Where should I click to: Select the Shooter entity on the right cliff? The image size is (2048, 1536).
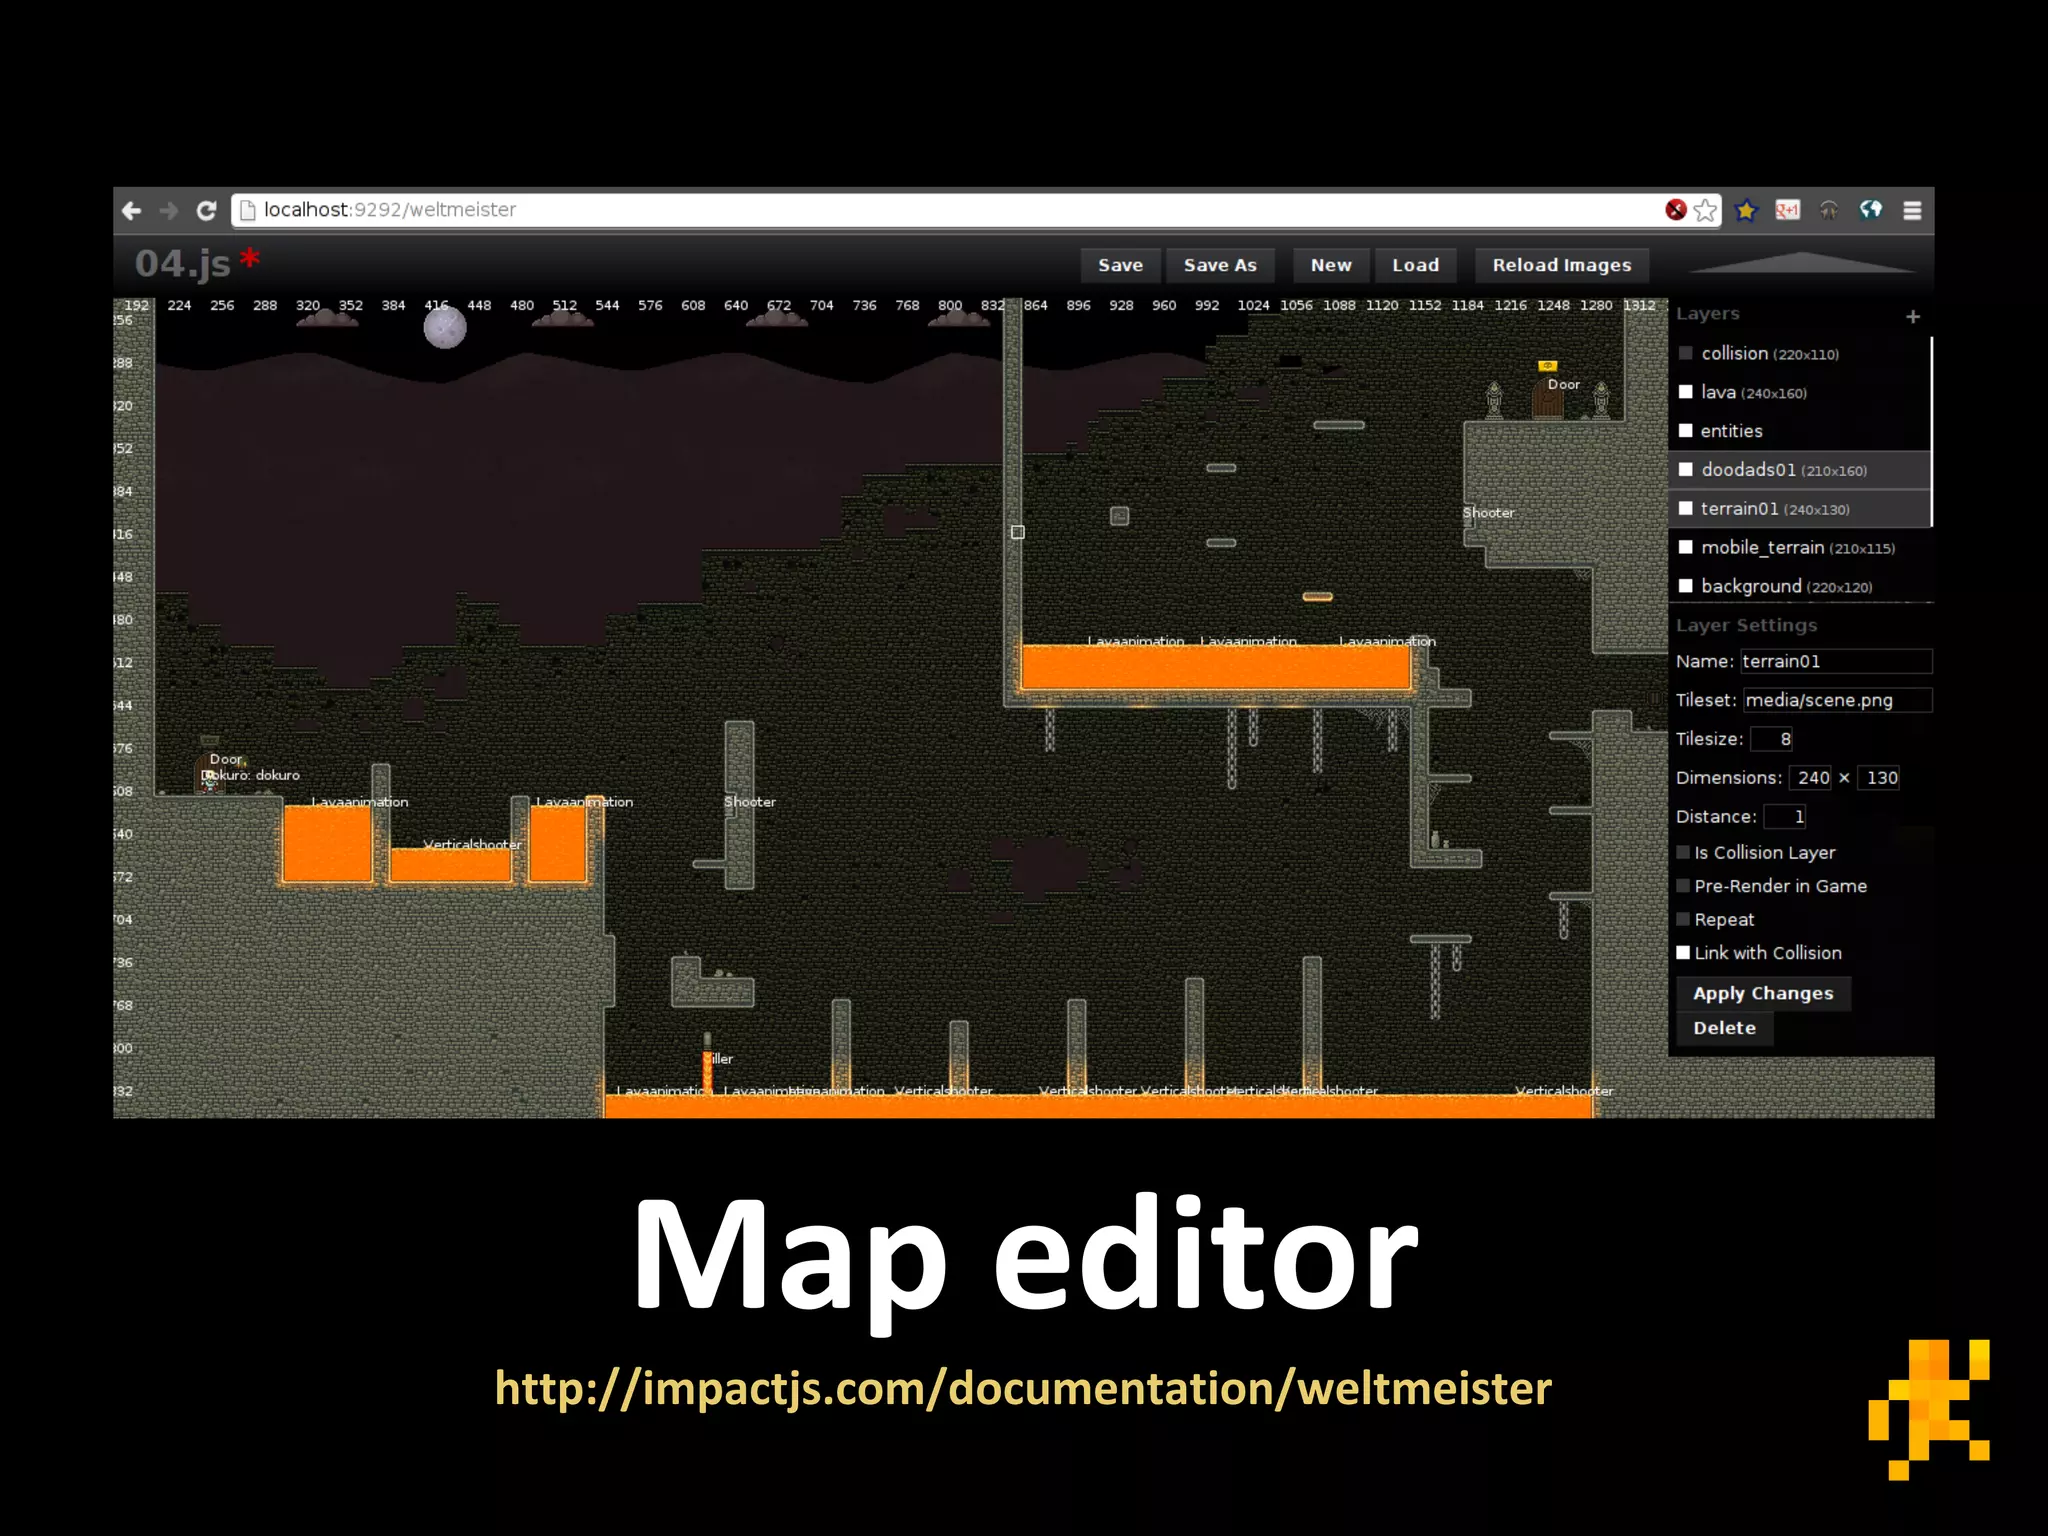(1488, 513)
